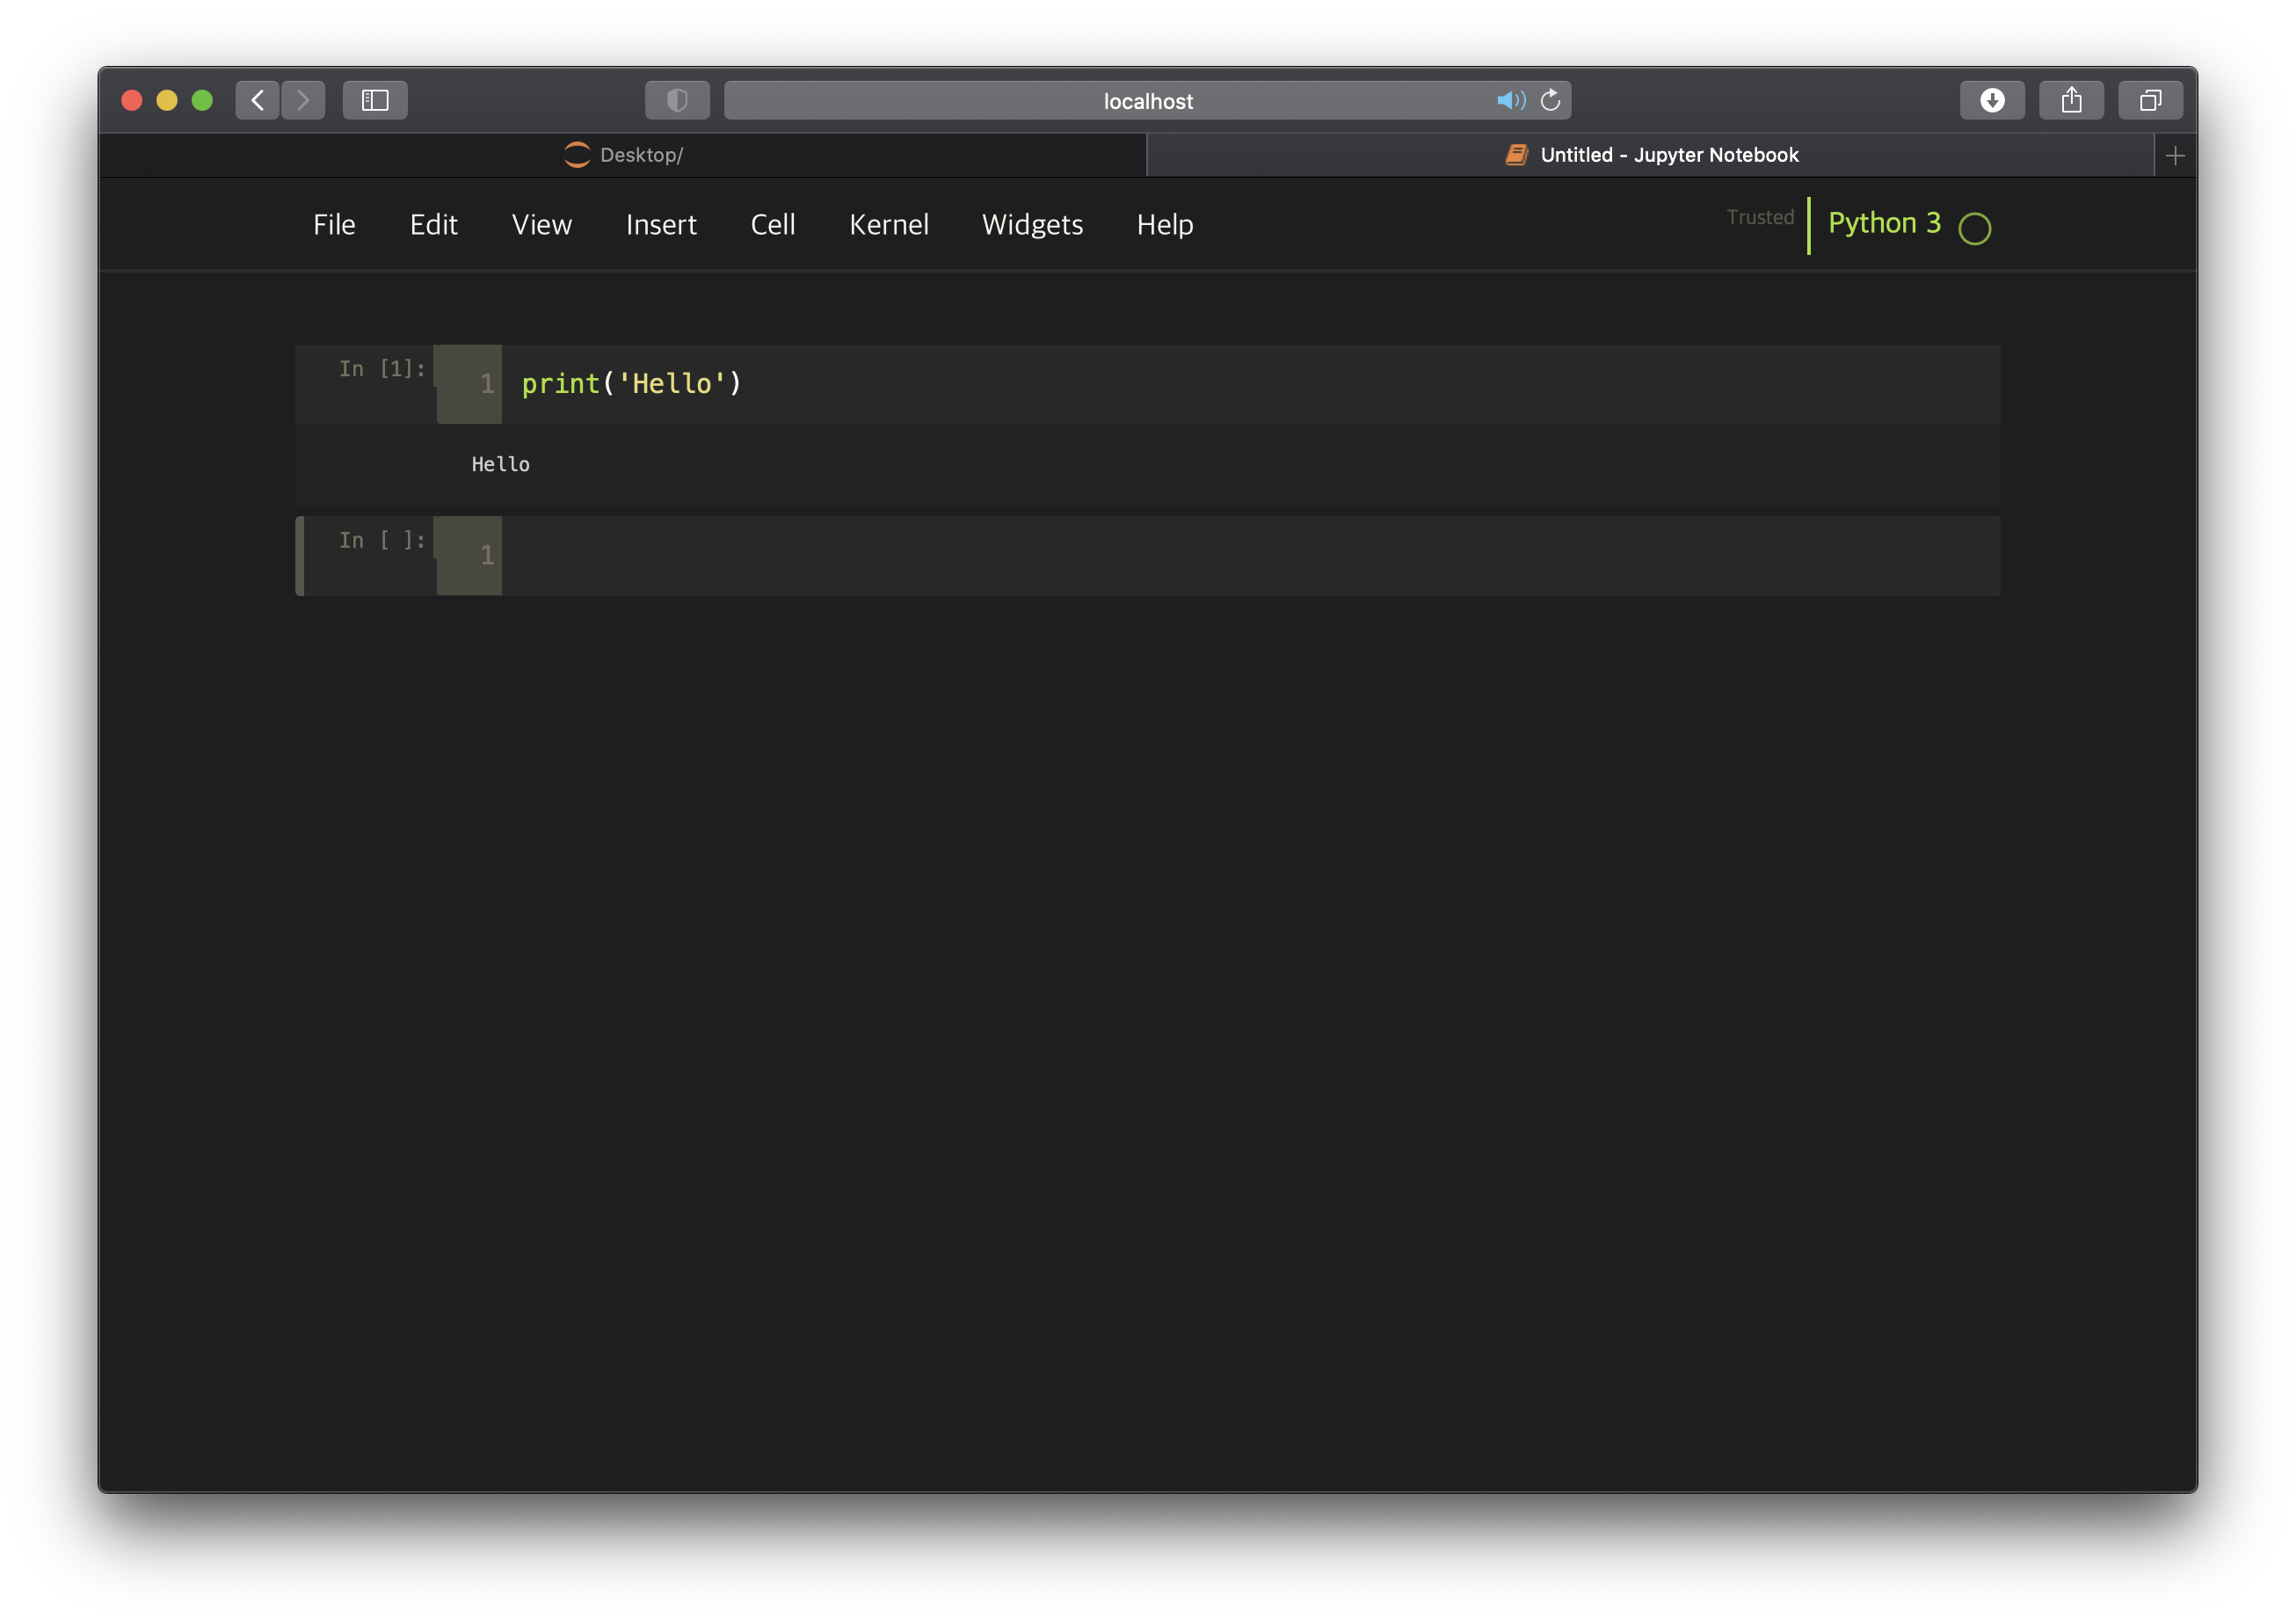Switch to the Desktop/ tab
The height and width of the screenshot is (1623, 2296).
(623, 155)
